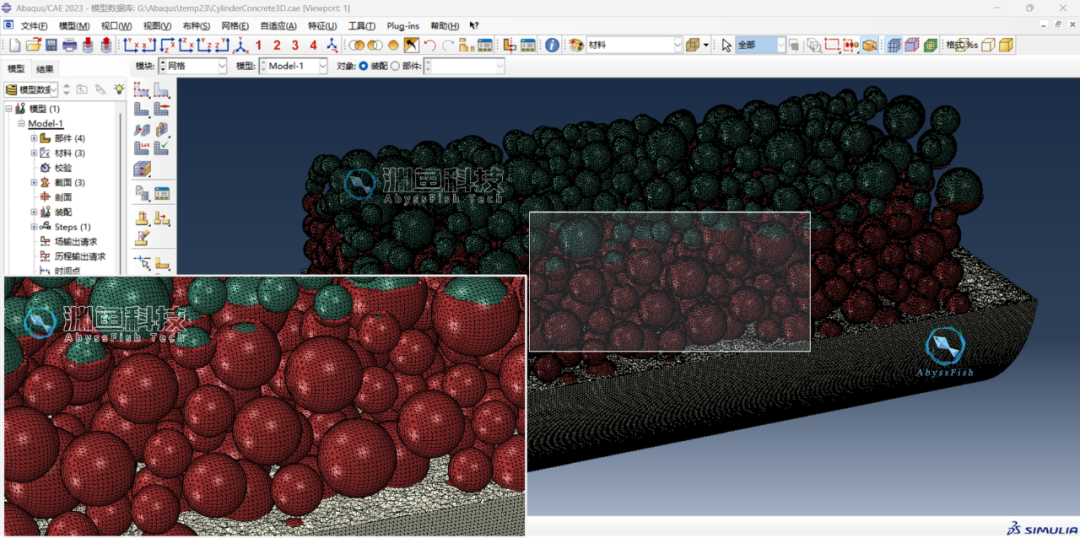Open a model database with folder icon
The height and width of the screenshot is (538, 1080).
[33, 45]
